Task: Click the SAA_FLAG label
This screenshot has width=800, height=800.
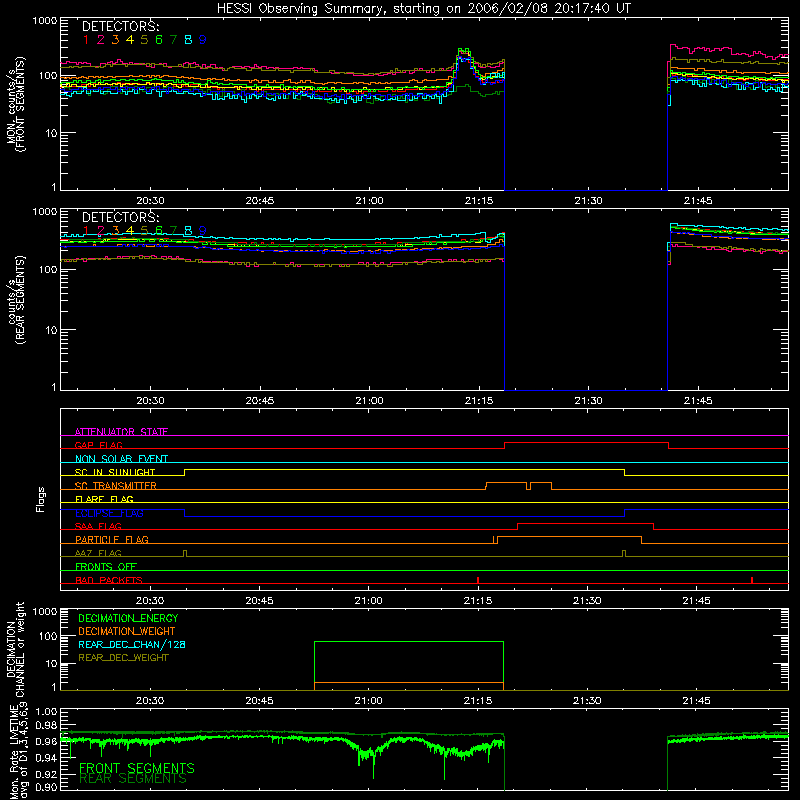Action: pyautogui.click(x=98, y=526)
